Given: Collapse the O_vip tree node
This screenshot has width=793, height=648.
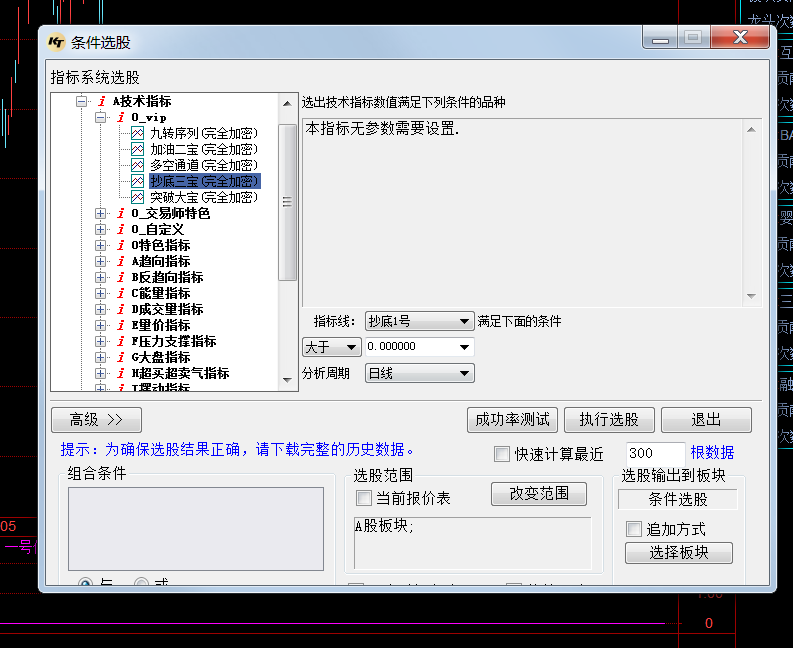Looking at the screenshot, I should click(100, 117).
